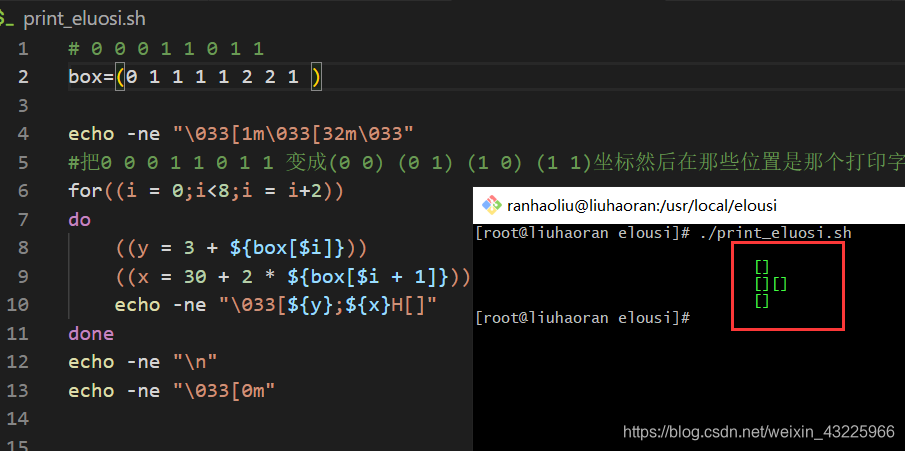Click the Chinese comment on line 5

click(x=486, y=163)
